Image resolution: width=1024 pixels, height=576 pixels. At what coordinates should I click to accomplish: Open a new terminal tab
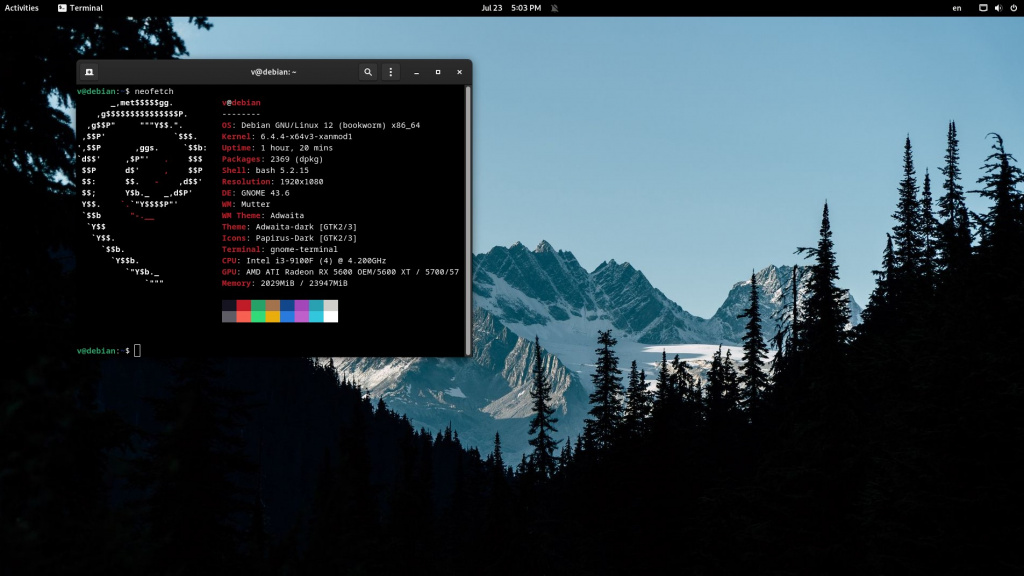(88, 71)
